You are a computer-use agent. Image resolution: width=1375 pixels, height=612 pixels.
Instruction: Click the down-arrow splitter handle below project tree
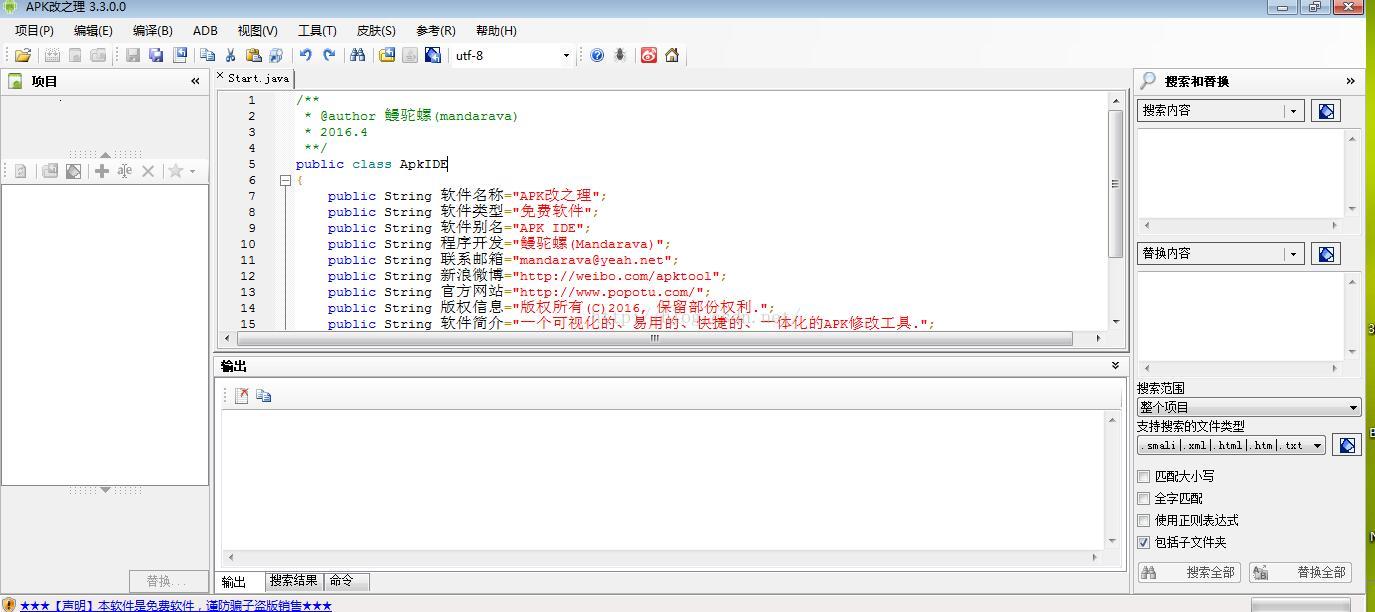[x=105, y=490]
